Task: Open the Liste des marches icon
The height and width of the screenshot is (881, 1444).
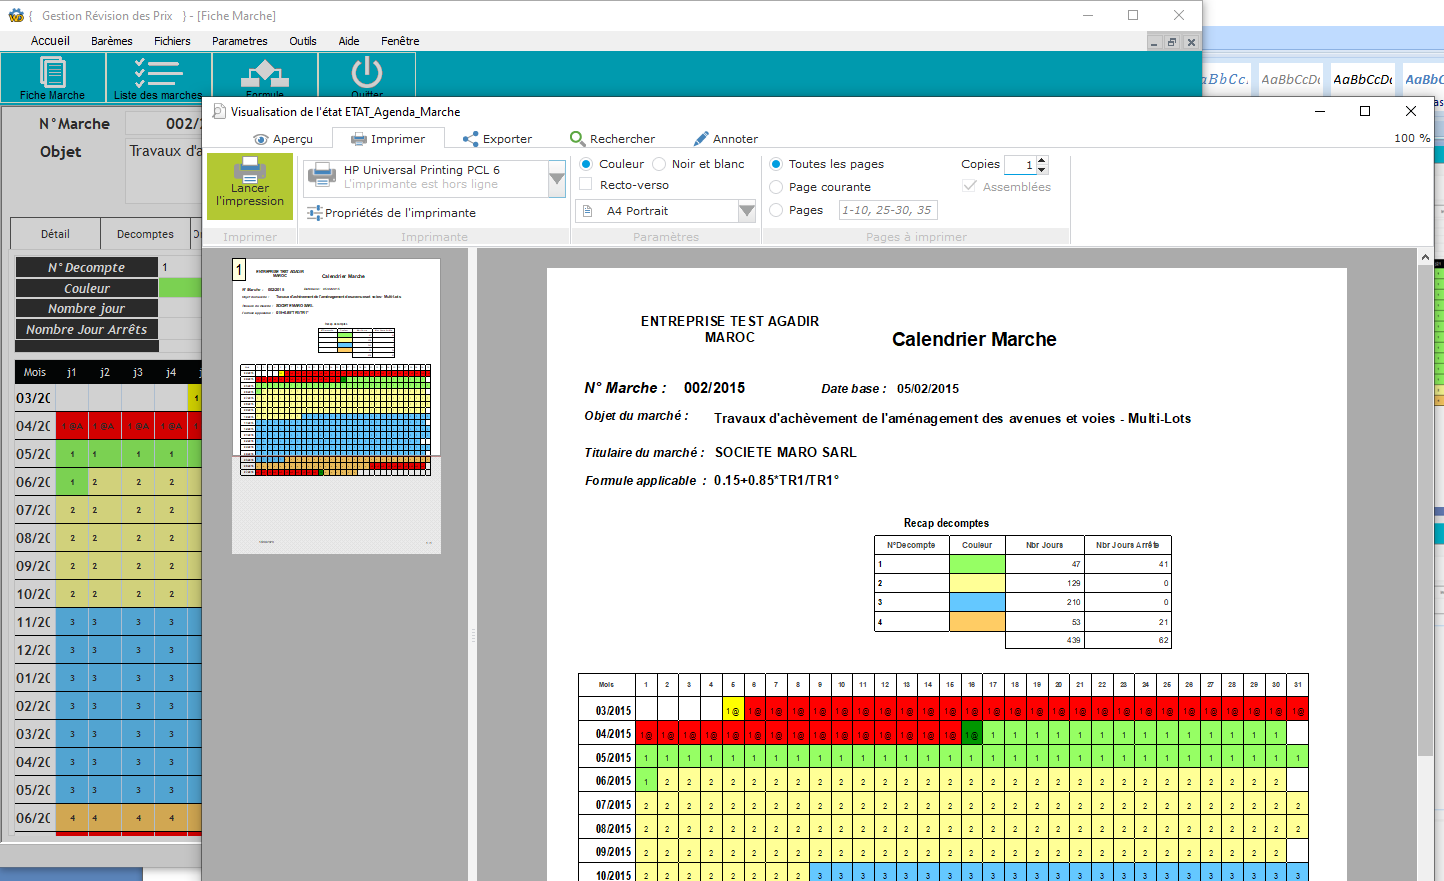Action: (x=158, y=74)
